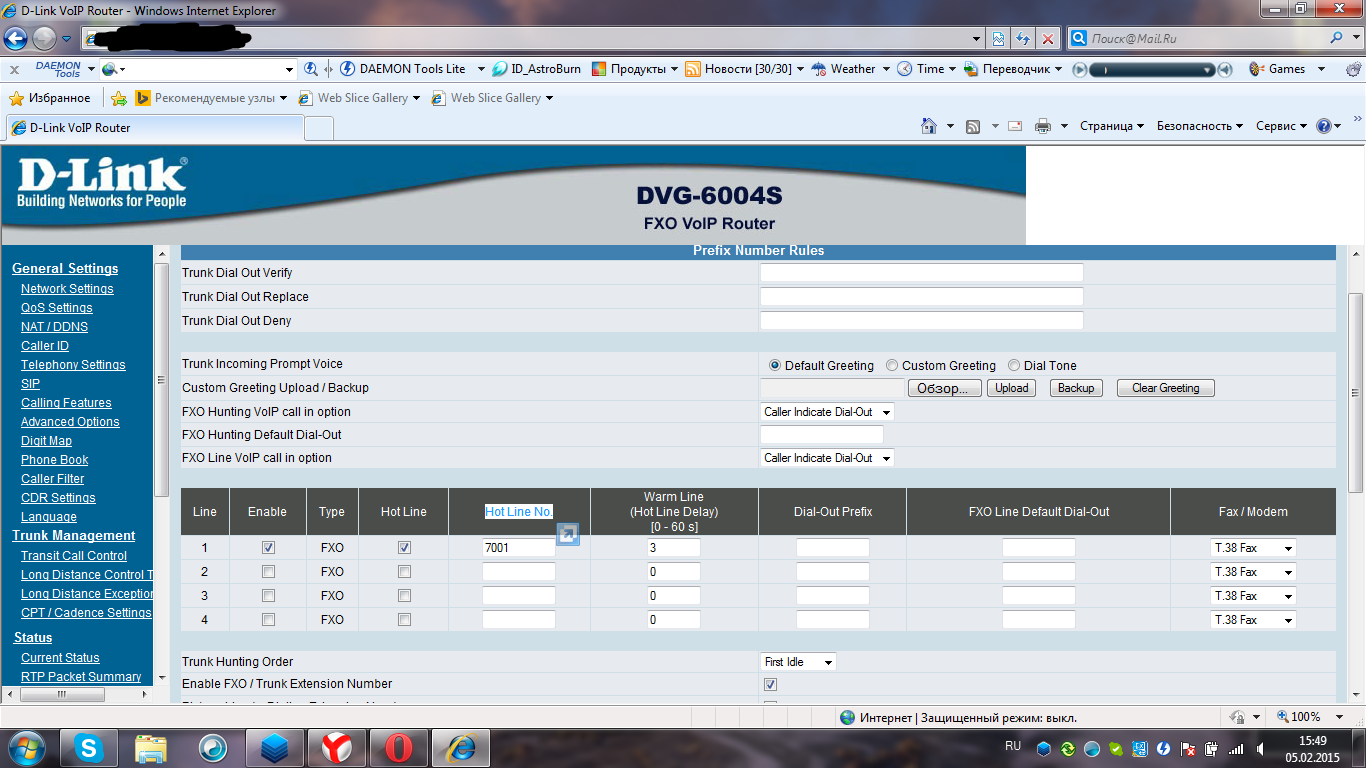Click the toolbar media player progress slider
This screenshot has width=1366, height=768.
(1152, 69)
